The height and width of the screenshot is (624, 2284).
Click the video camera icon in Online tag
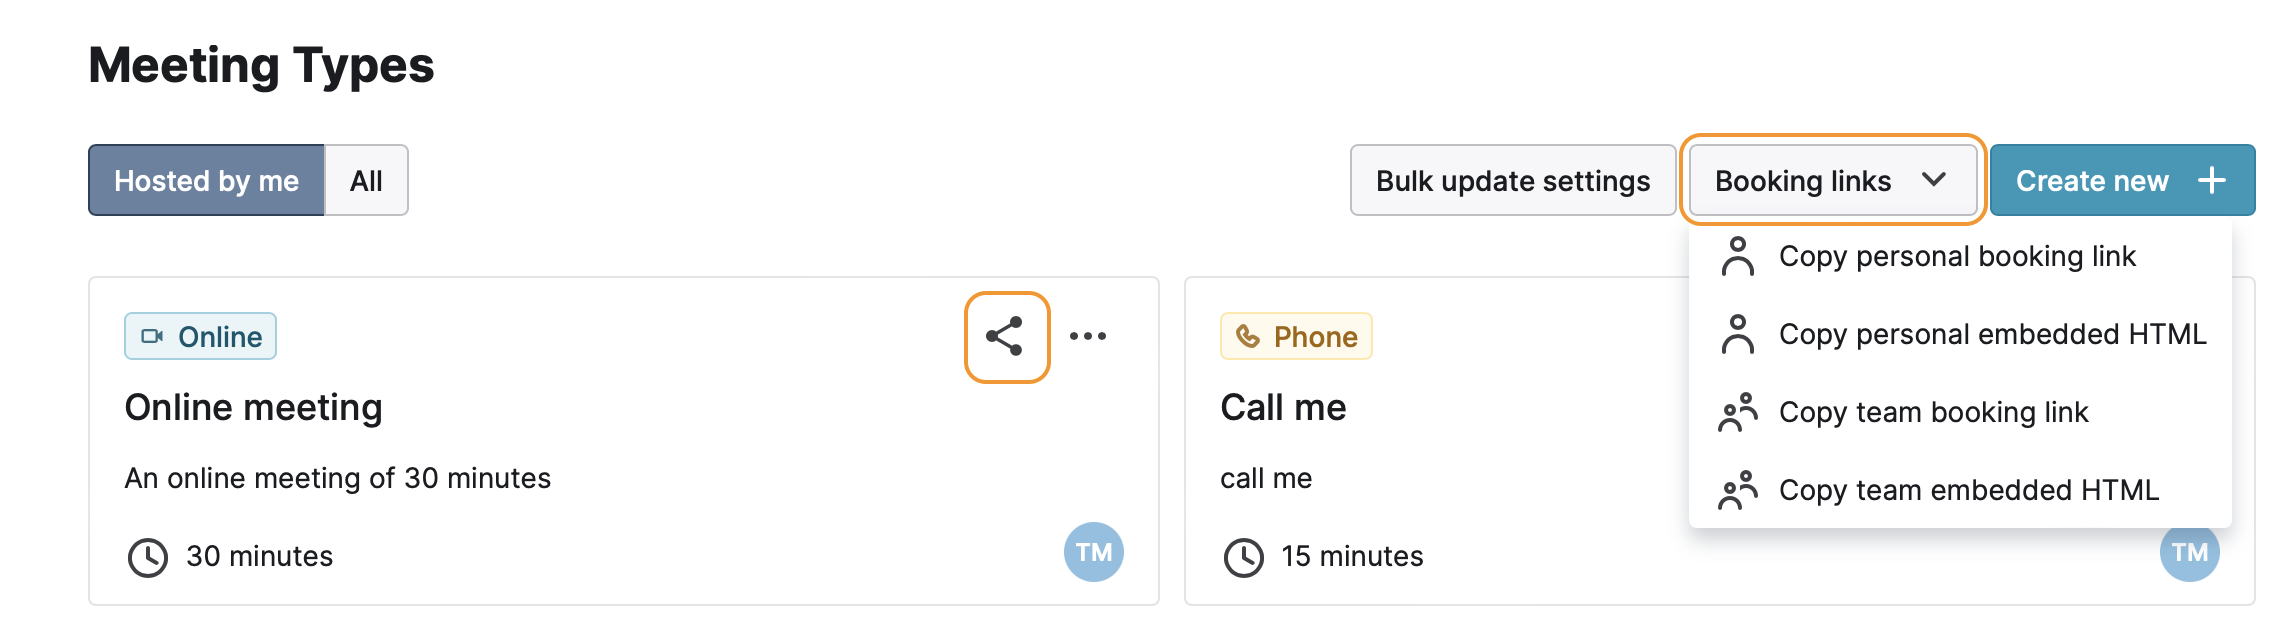(152, 337)
